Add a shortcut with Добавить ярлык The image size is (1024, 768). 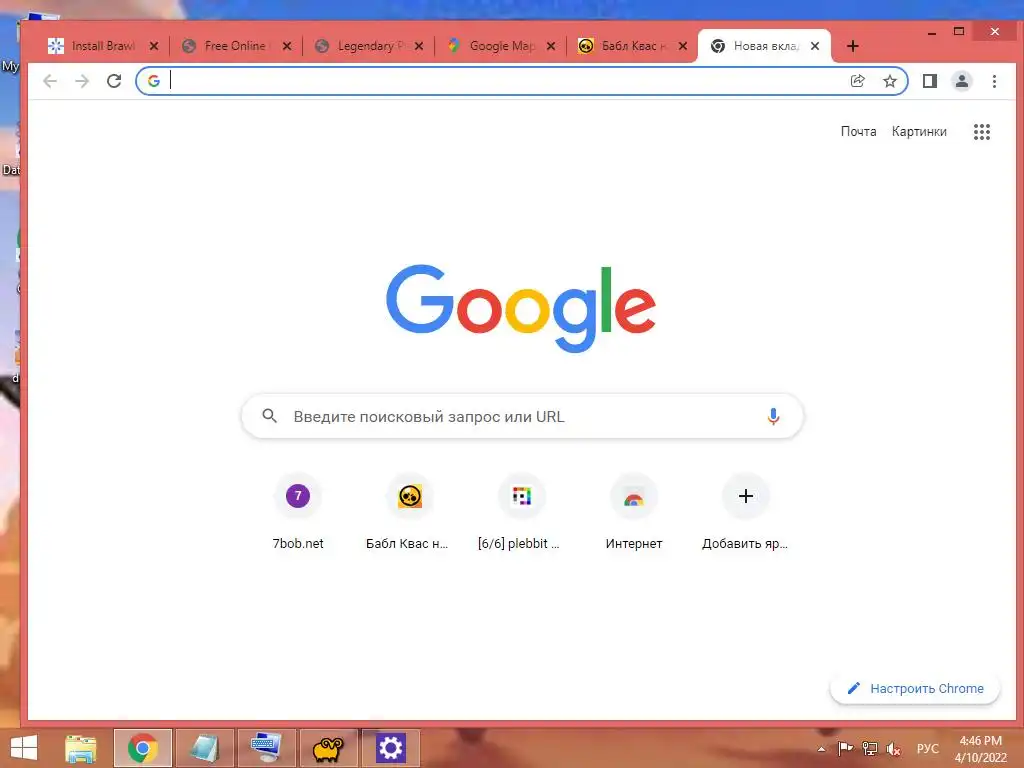[x=745, y=514]
